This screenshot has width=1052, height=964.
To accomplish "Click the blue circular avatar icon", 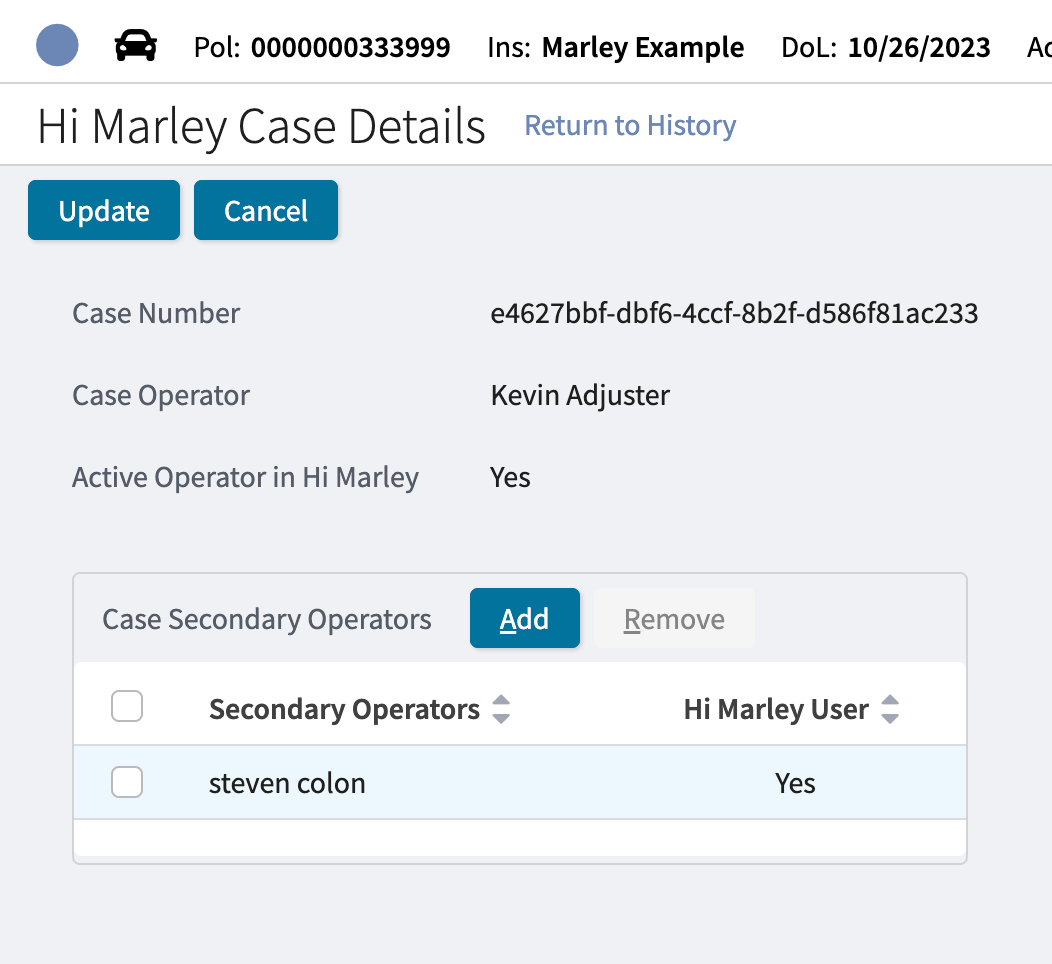I will pos(57,45).
